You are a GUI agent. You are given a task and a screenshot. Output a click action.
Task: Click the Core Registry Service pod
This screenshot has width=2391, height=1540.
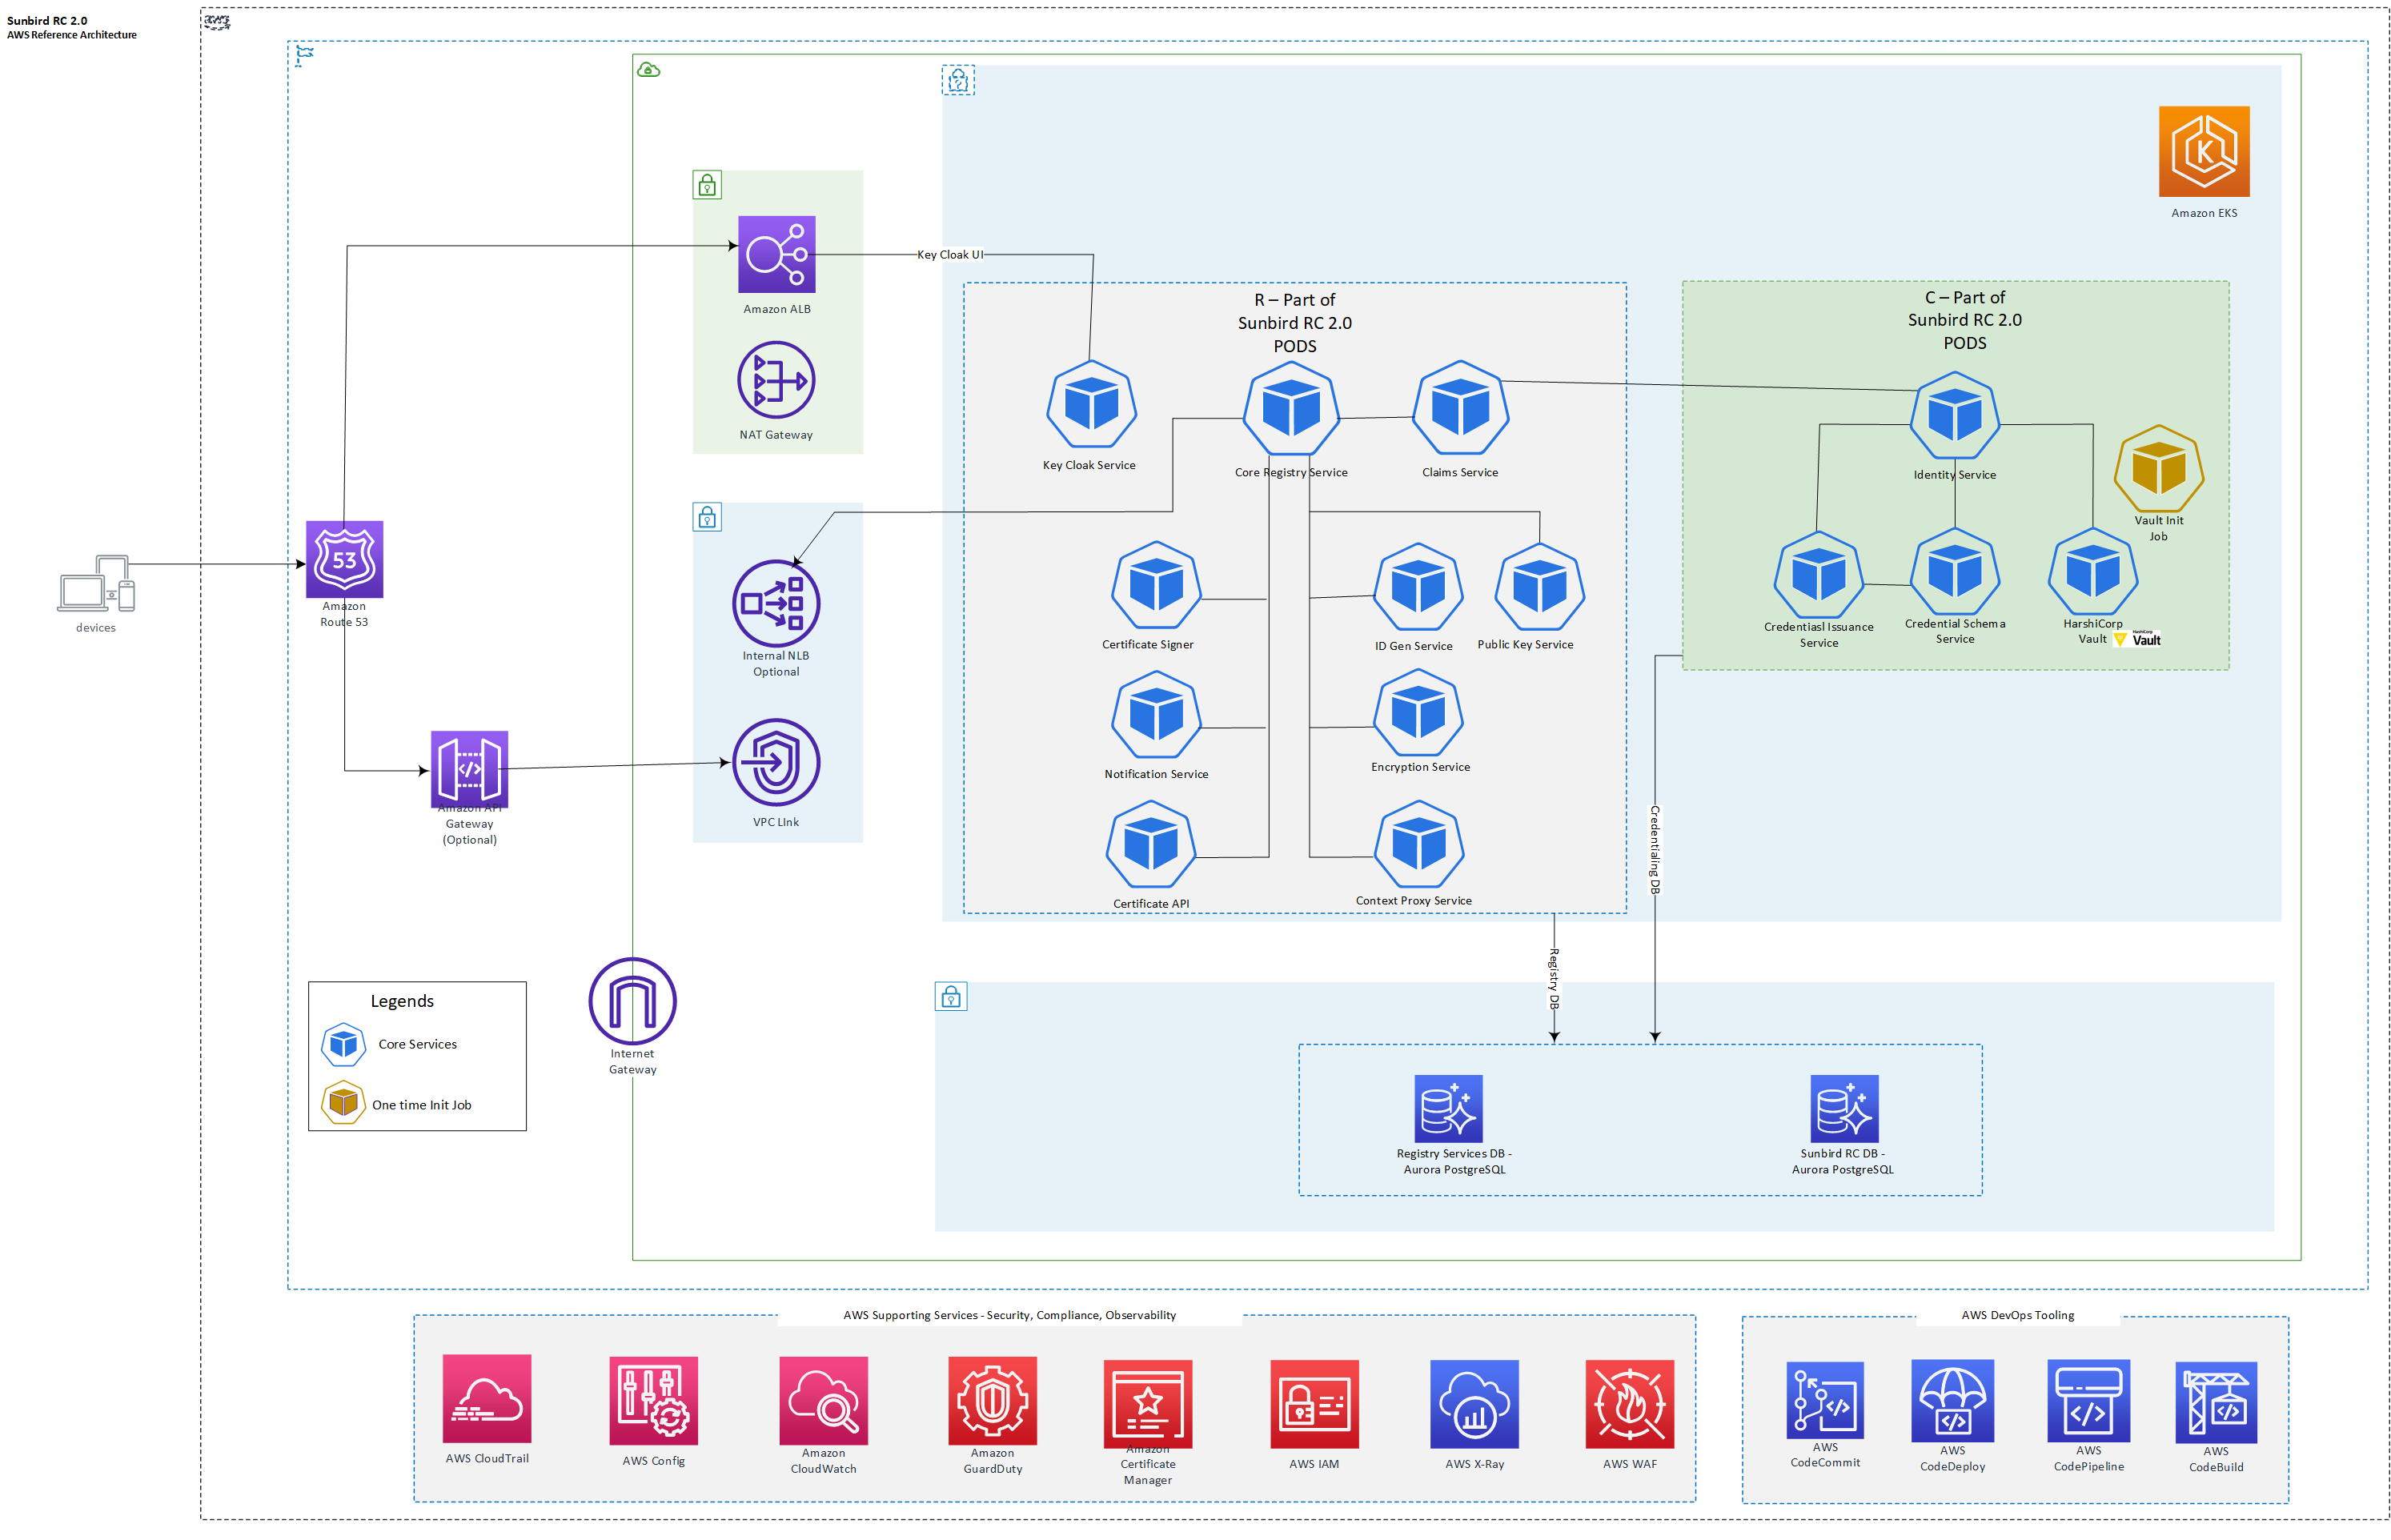coord(1291,409)
